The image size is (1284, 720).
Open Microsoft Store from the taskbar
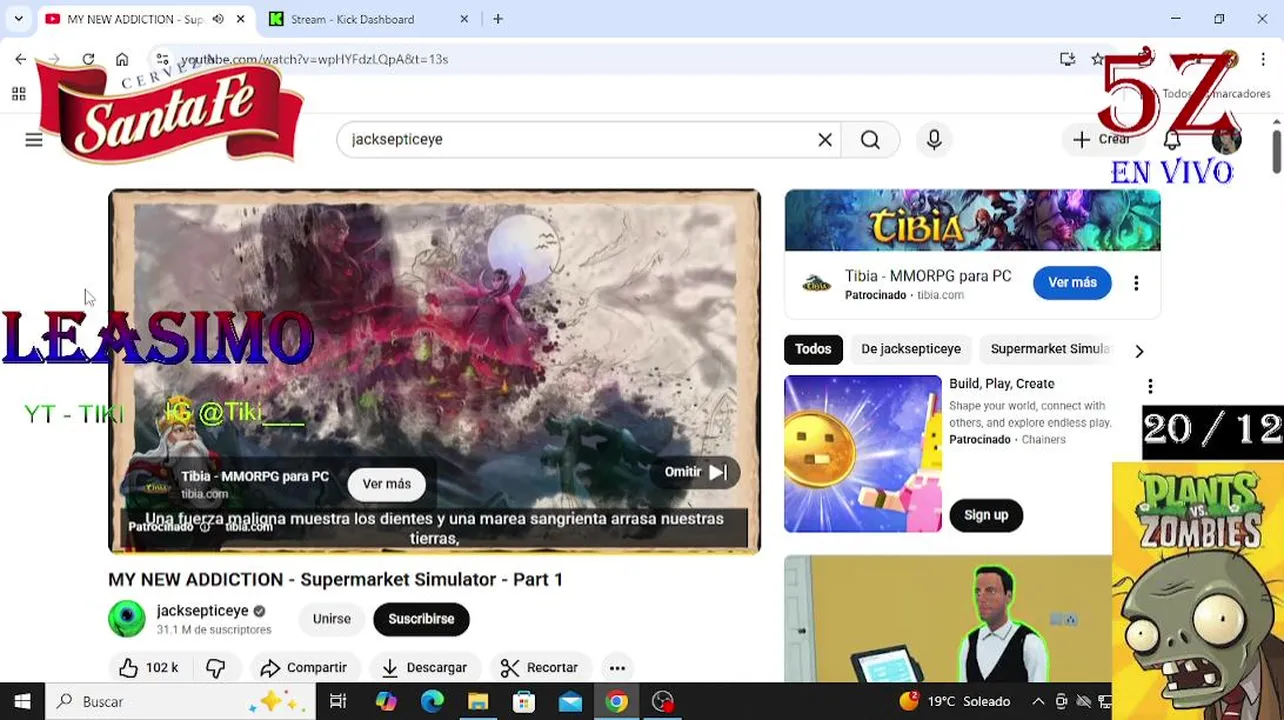point(524,702)
